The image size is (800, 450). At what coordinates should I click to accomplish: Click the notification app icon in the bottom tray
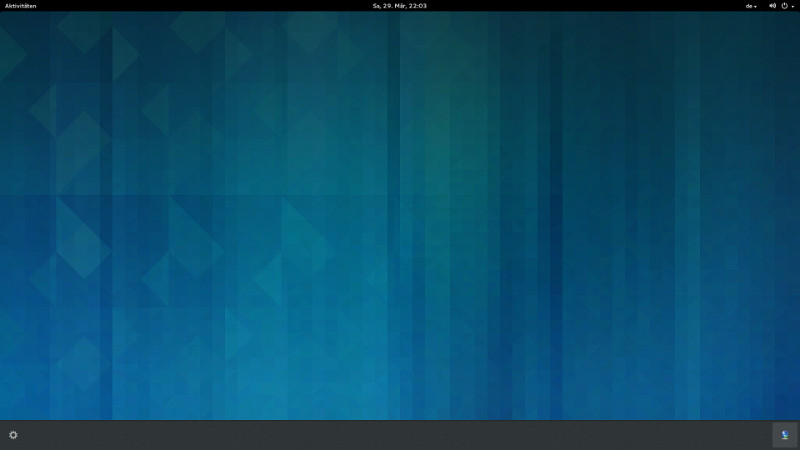click(785, 435)
